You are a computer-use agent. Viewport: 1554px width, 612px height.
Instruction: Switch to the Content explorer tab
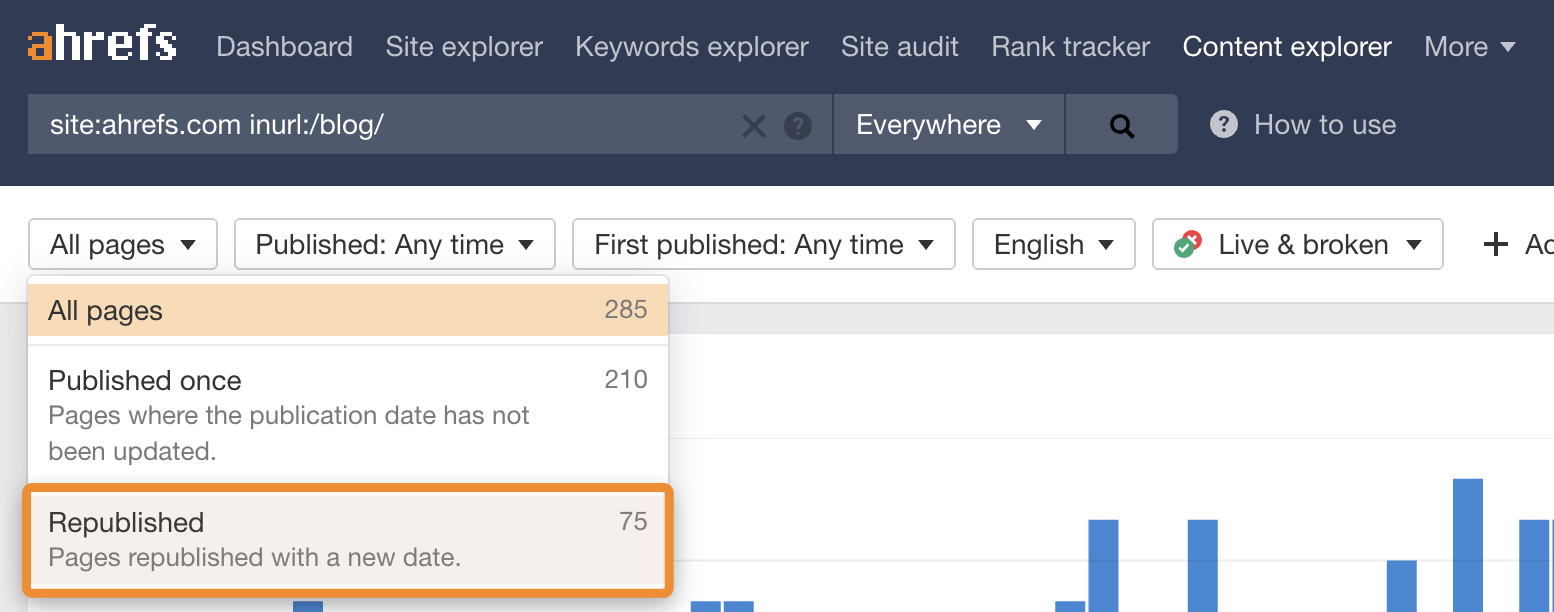coord(1286,46)
